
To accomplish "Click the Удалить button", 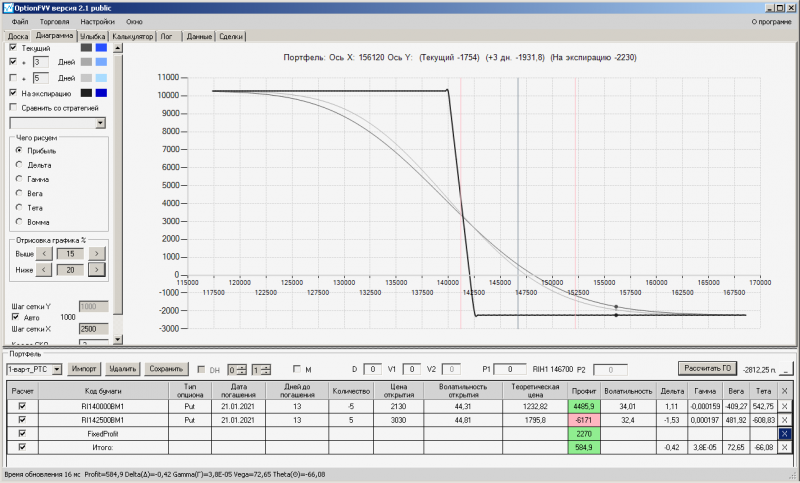I will 122,369.
